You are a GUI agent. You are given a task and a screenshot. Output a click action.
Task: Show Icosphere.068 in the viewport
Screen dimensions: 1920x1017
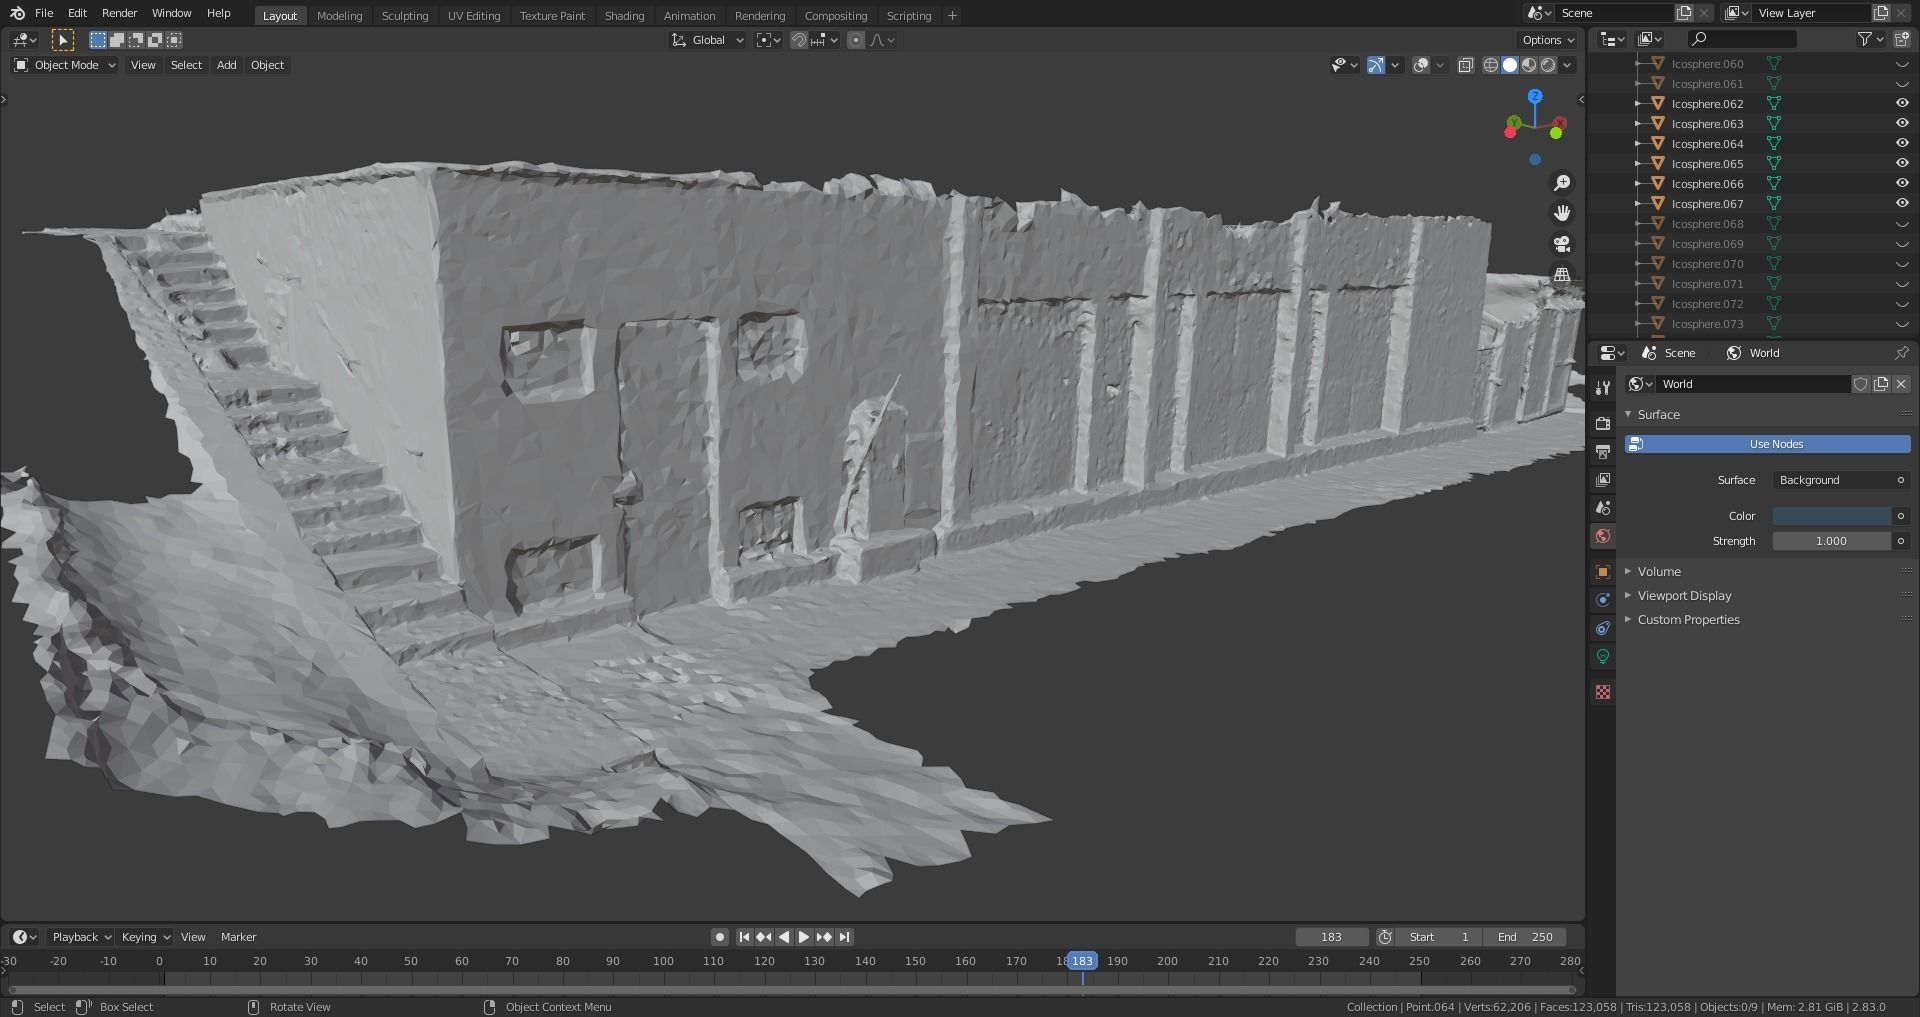click(1902, 224)
